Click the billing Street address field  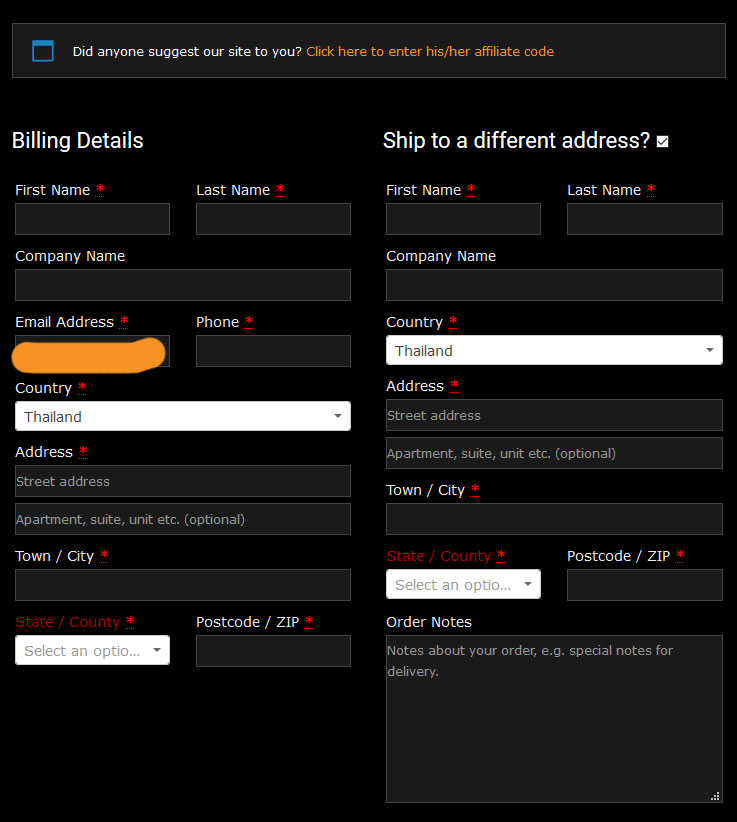pos(182,481)
